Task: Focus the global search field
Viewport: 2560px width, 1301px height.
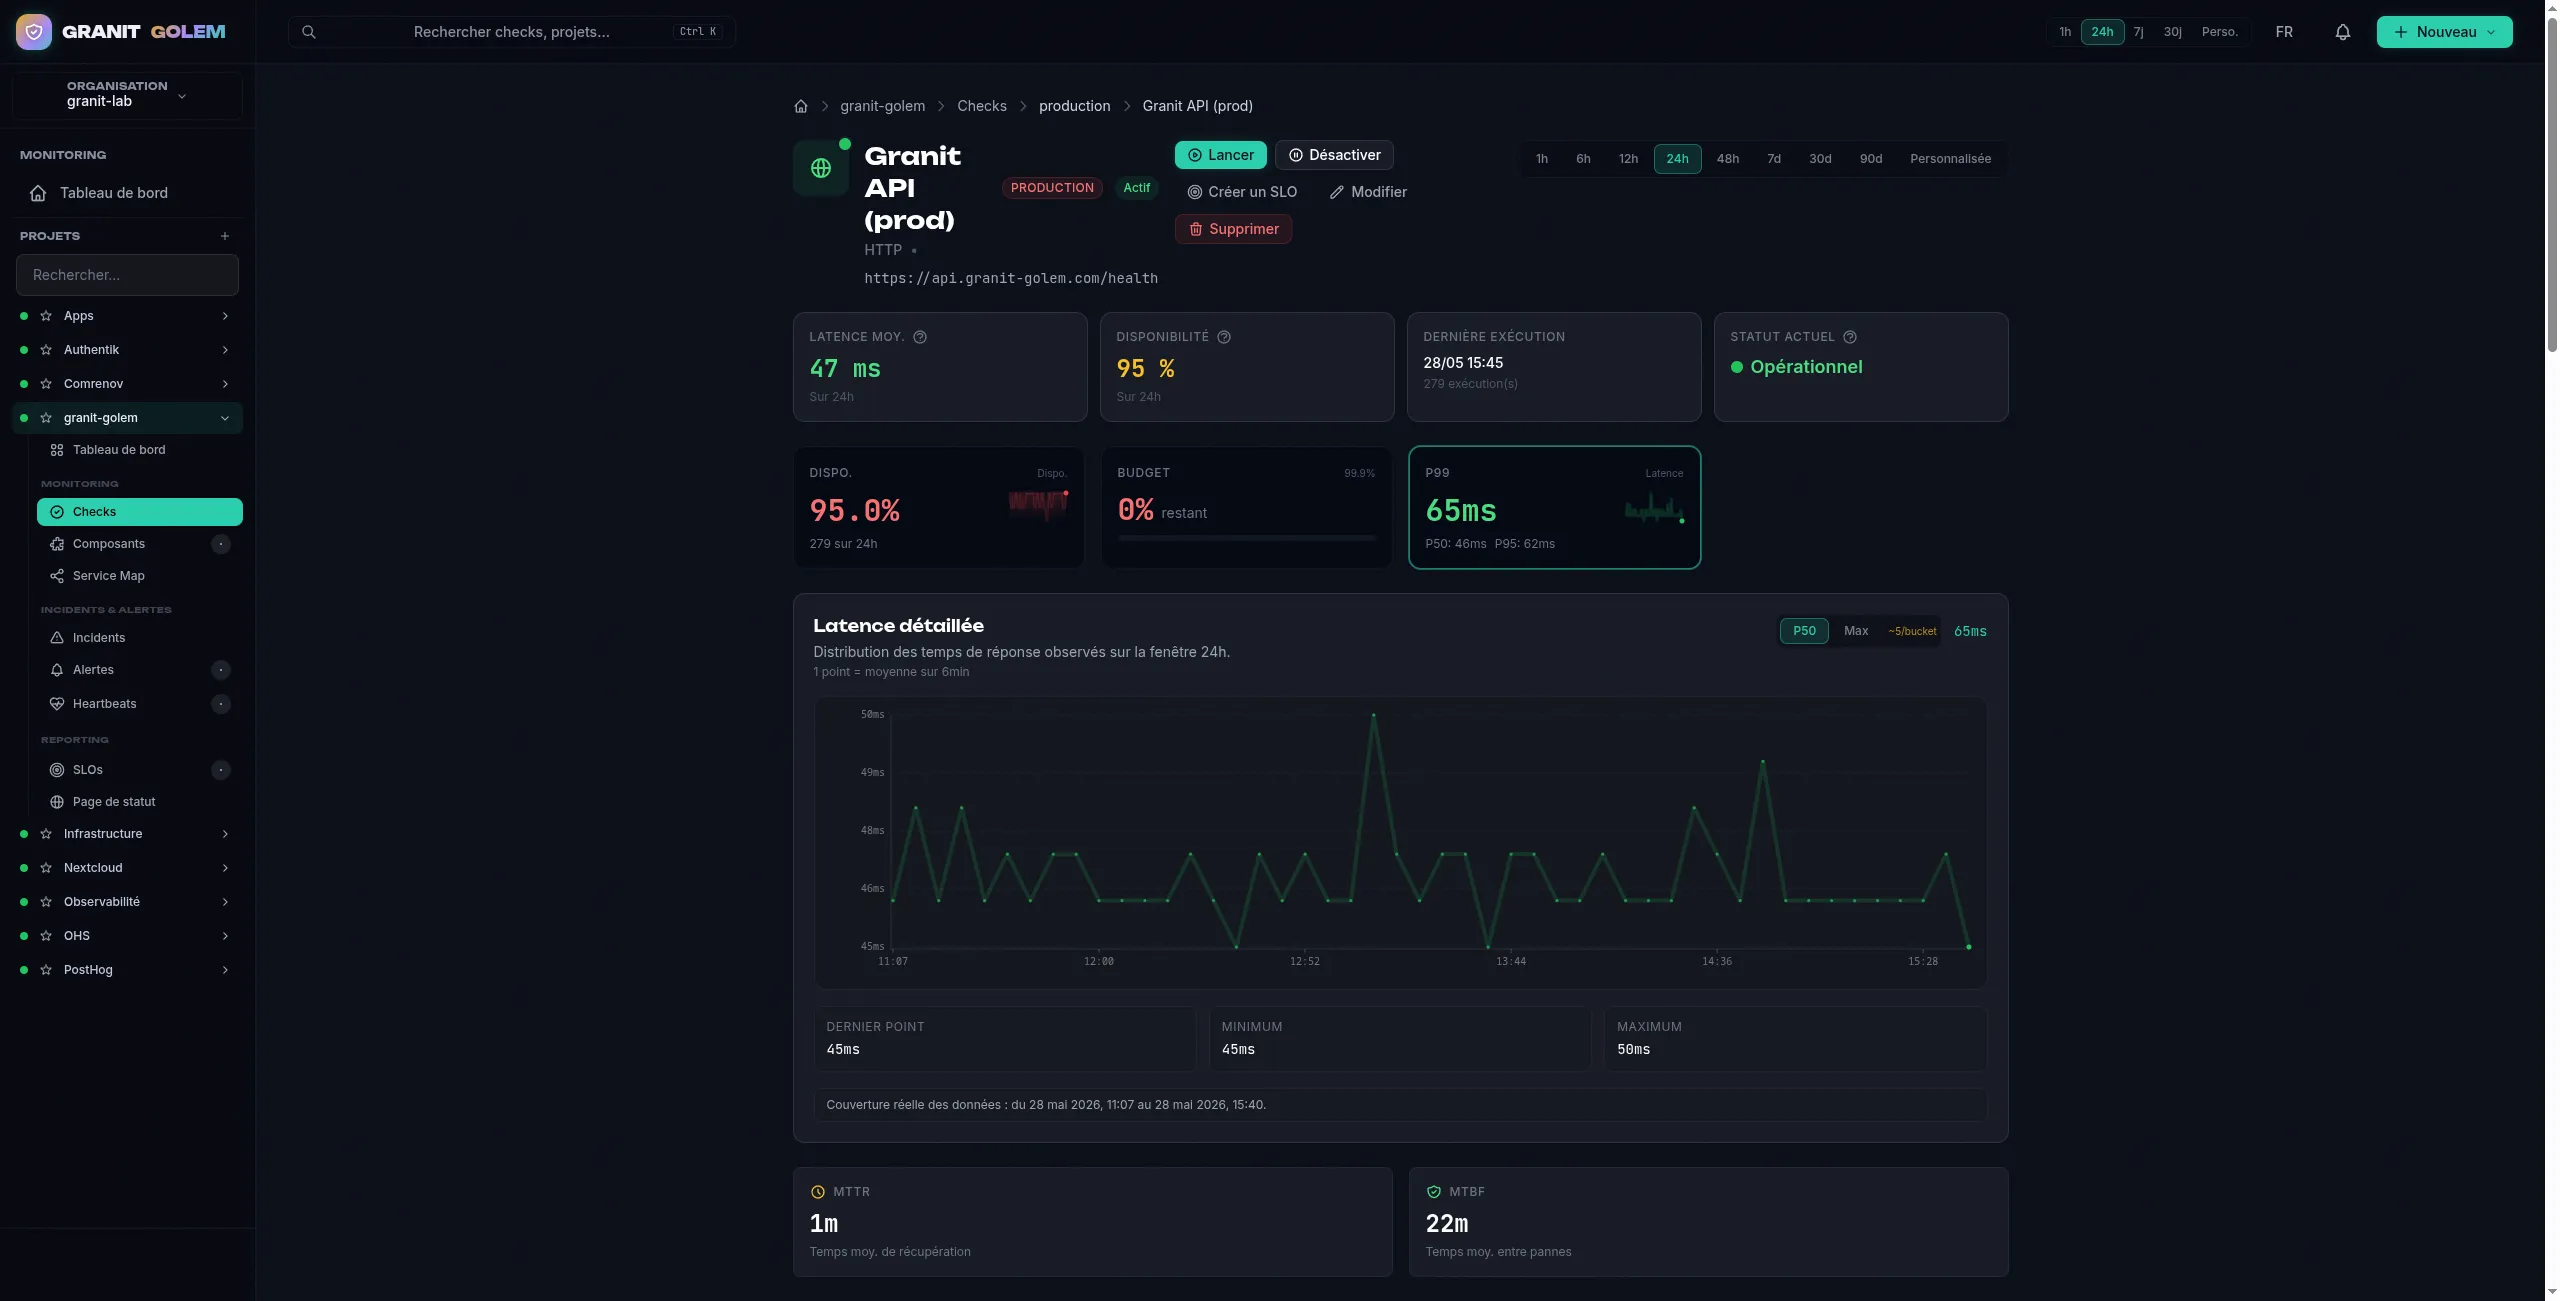Action: (511, 32)
